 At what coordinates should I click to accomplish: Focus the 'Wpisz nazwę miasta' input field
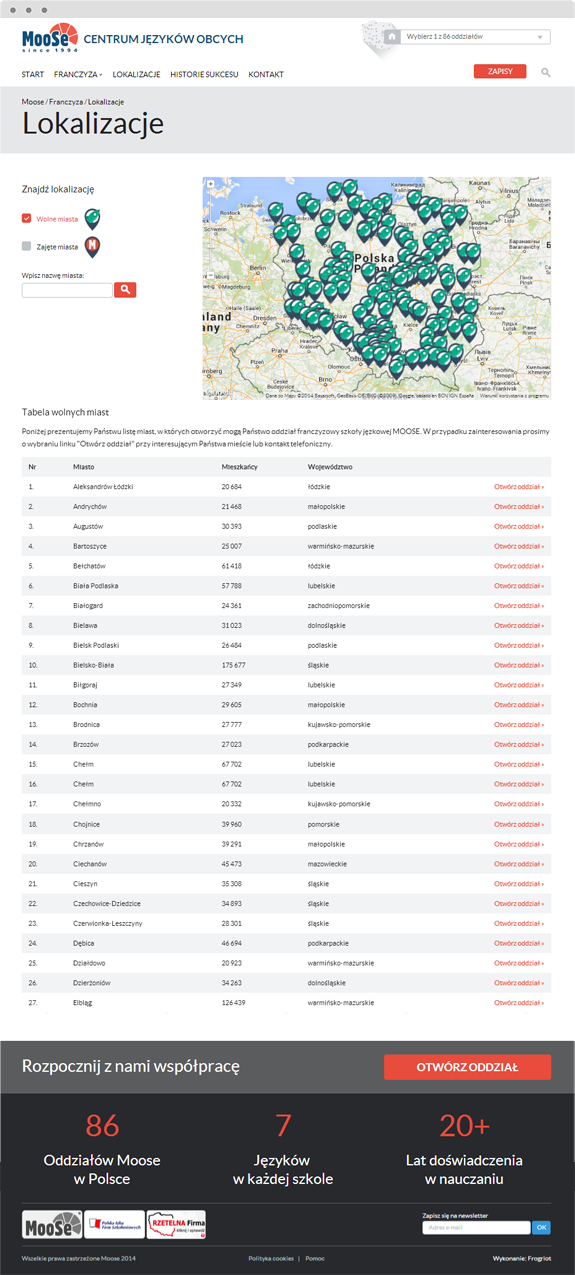pyautogui.click(x=67, y=290)
